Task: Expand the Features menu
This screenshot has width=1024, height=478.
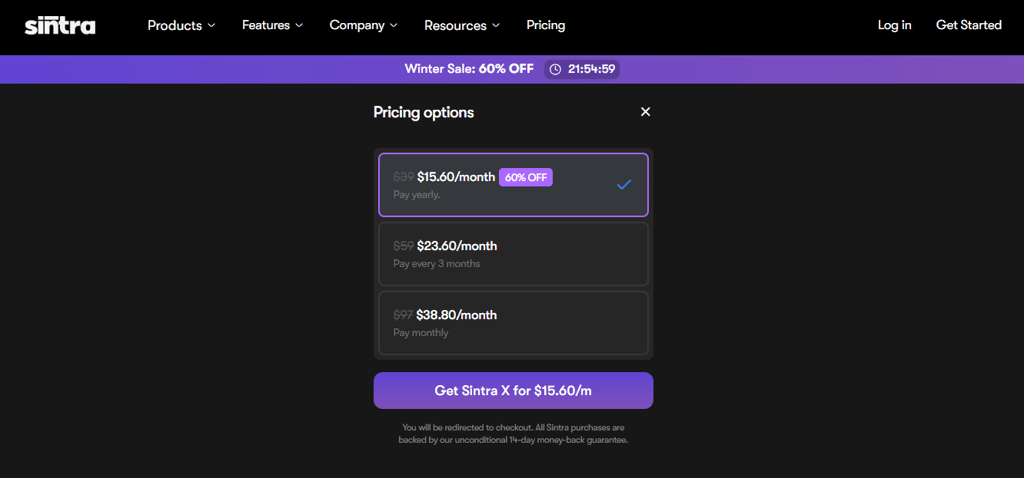Action: [x=272, y=25]
